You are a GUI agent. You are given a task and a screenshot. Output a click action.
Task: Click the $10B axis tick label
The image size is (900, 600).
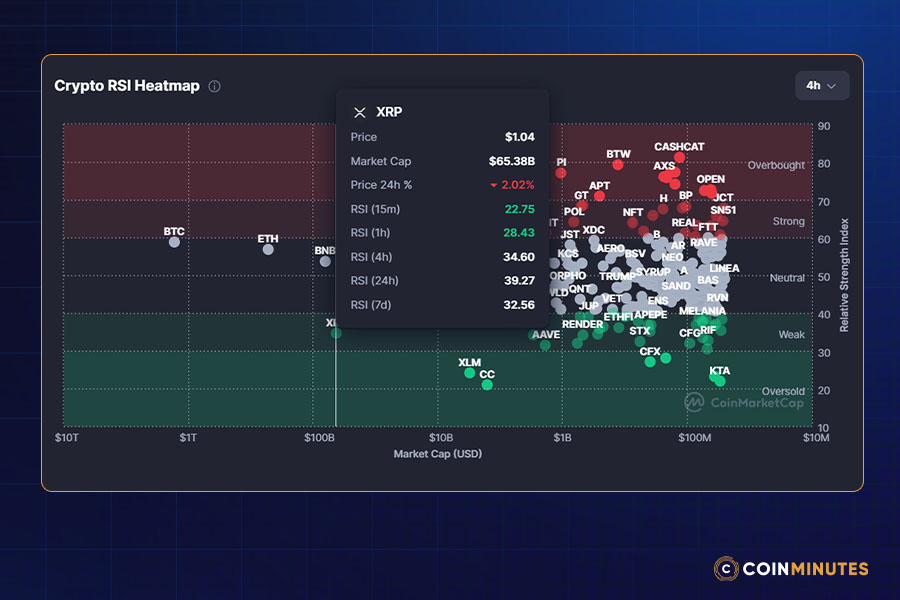[441, 438]
